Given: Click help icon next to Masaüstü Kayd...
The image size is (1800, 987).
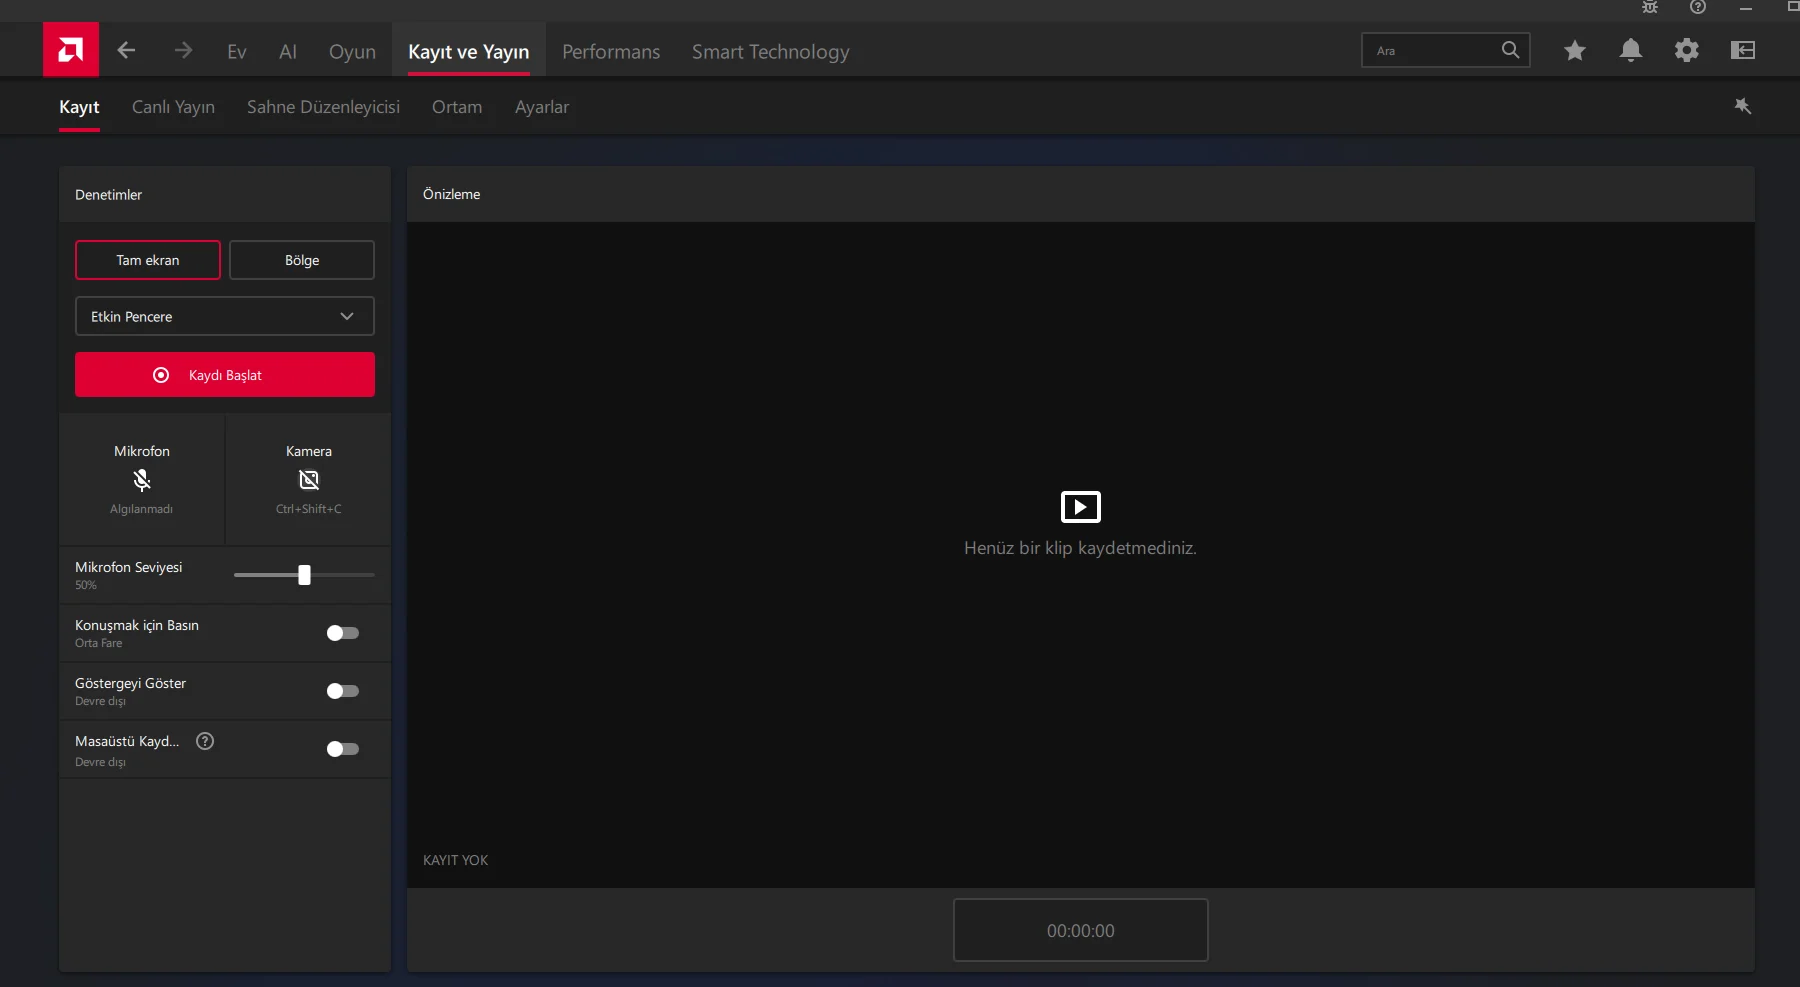Looking at the screenshot, I should click(205, 741).
